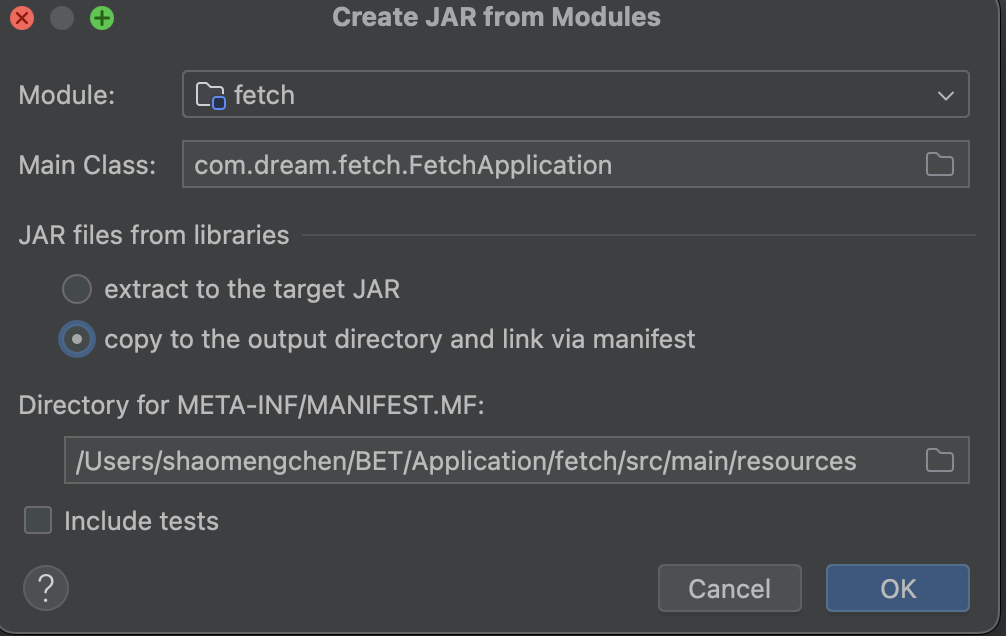Enable the Include tests checkbox
Screen dimensions: 1006x636
pos(38,520)
